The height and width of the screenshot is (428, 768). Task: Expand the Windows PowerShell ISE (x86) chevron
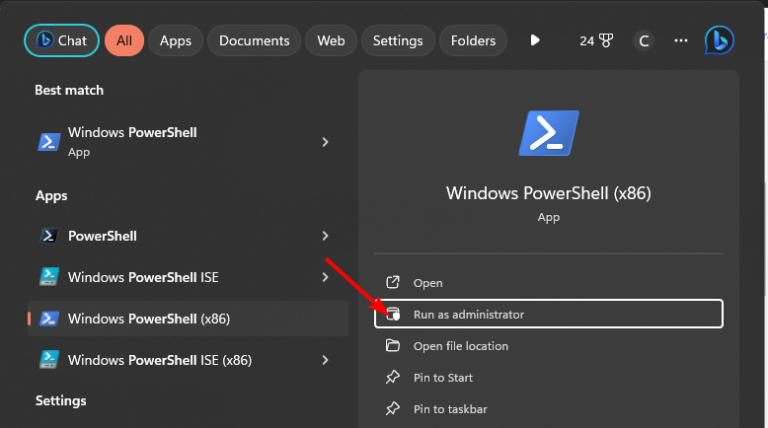click(325, 360)
